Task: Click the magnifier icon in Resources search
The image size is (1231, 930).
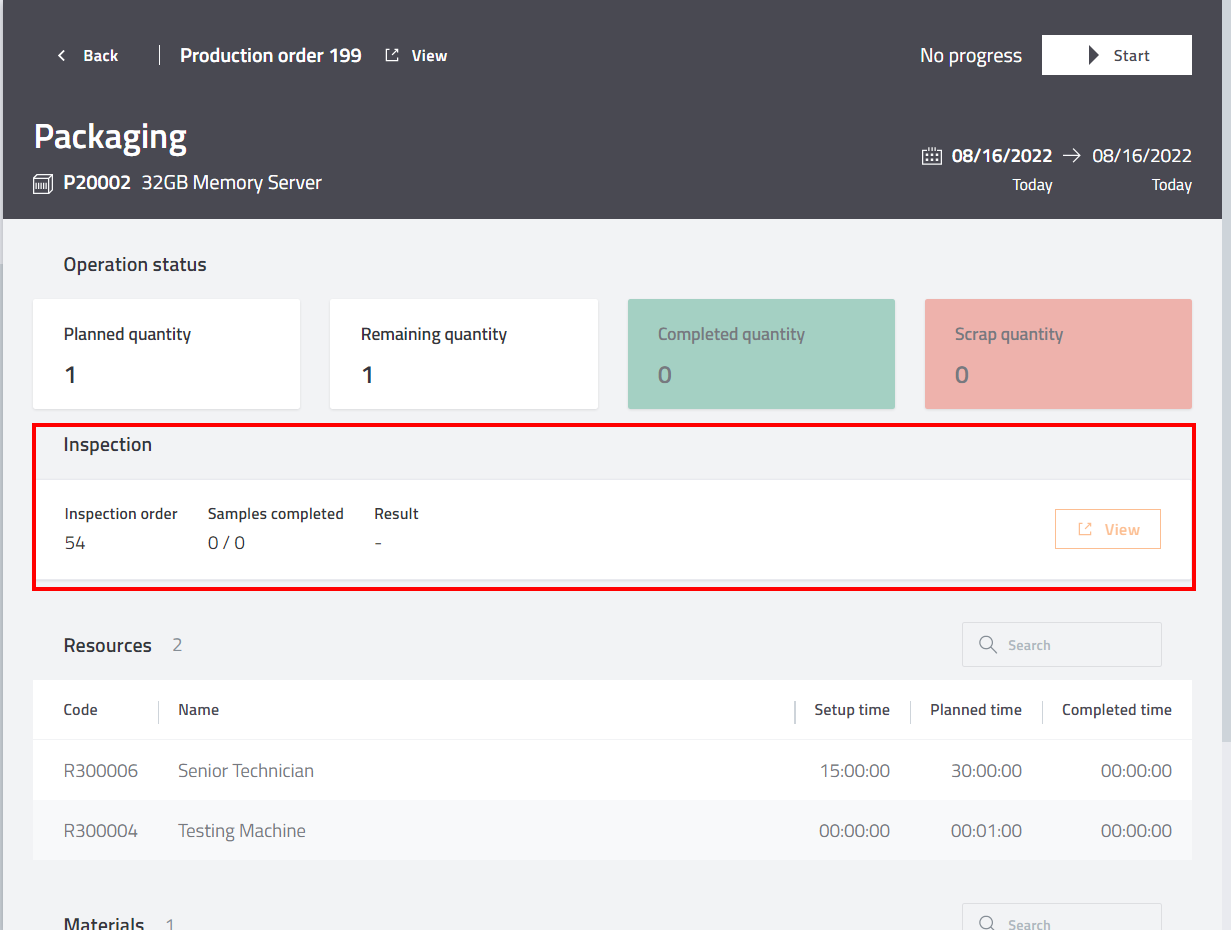Action: 988,645
